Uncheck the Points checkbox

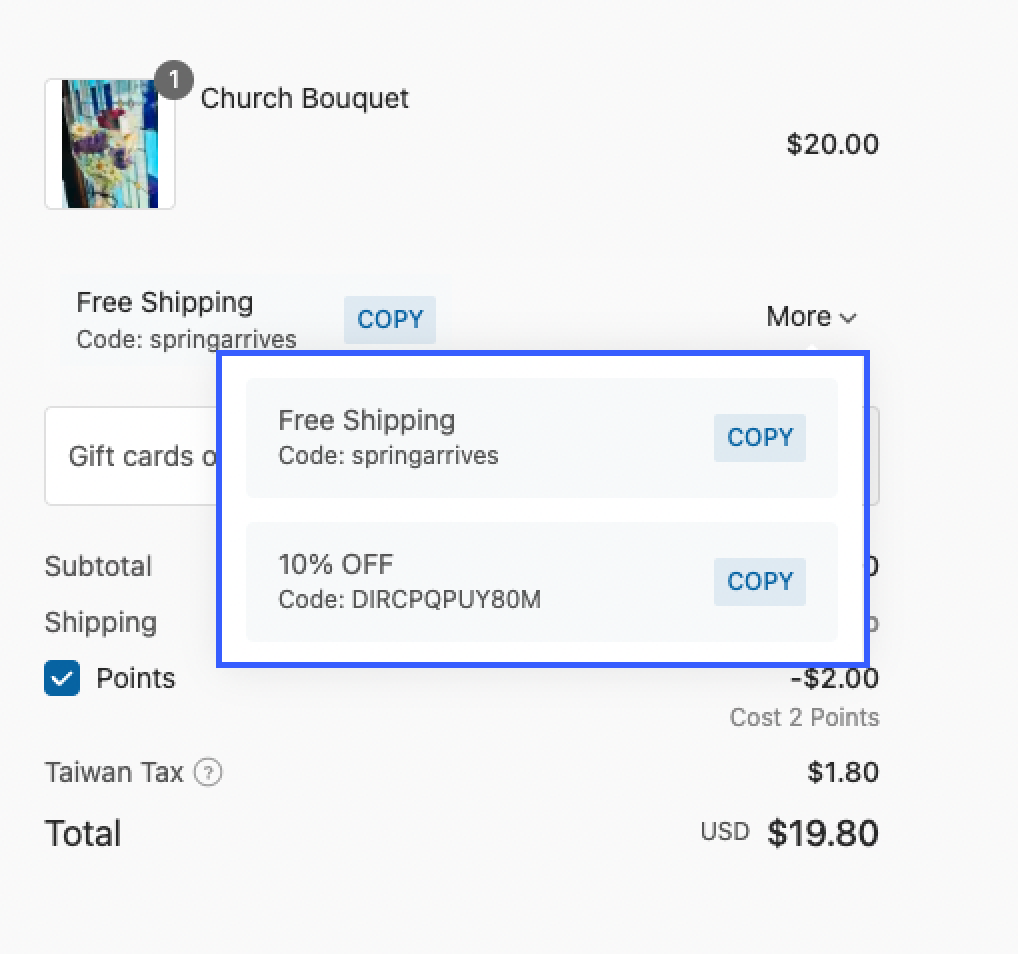point(62,678)
